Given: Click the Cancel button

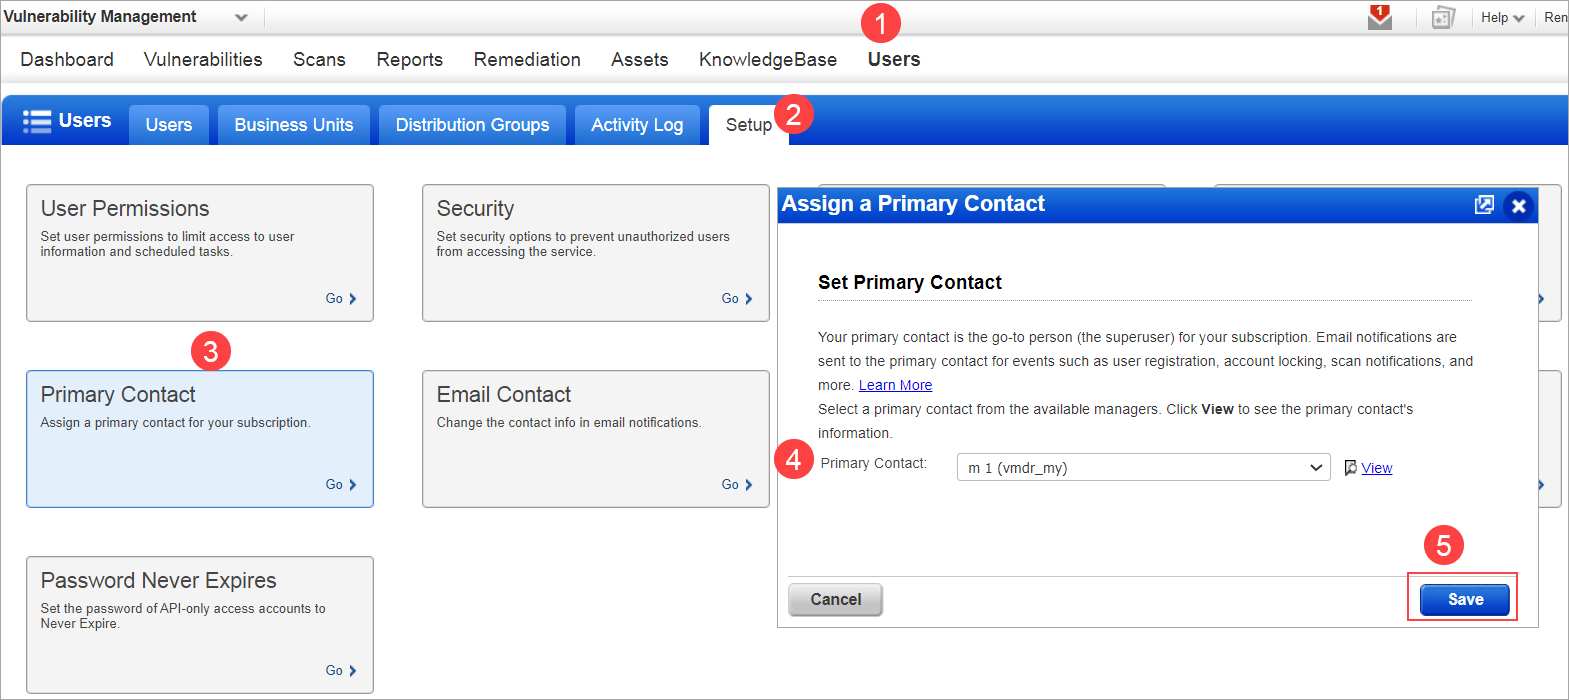Looking at the screenshot, I should pyautogui.click(x=836, y=599).
